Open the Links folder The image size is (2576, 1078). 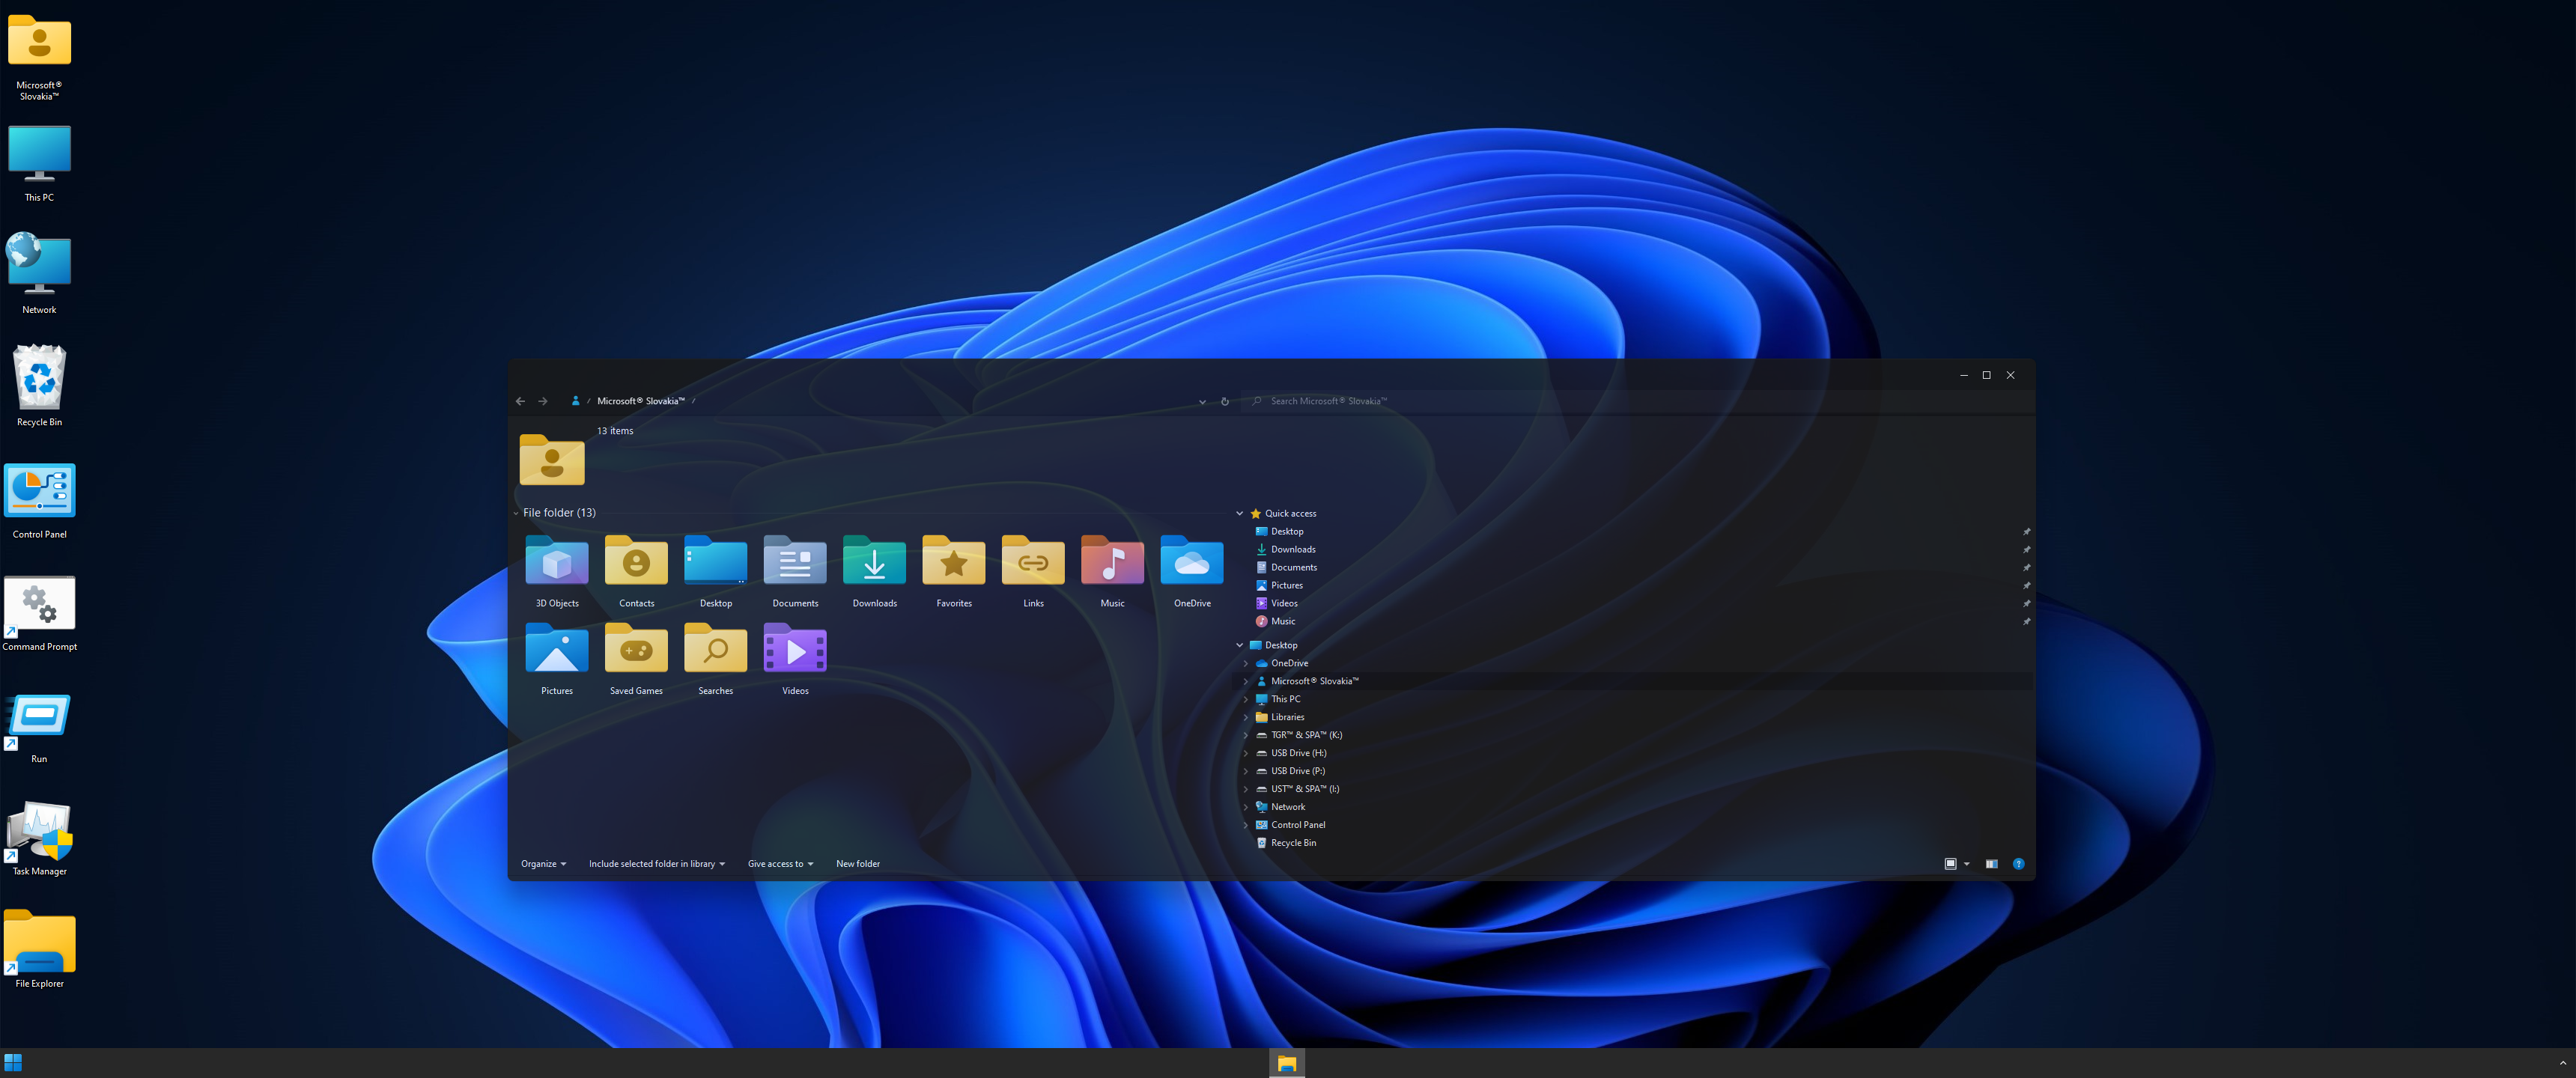pyautogui.click(x=1033, y=566)
